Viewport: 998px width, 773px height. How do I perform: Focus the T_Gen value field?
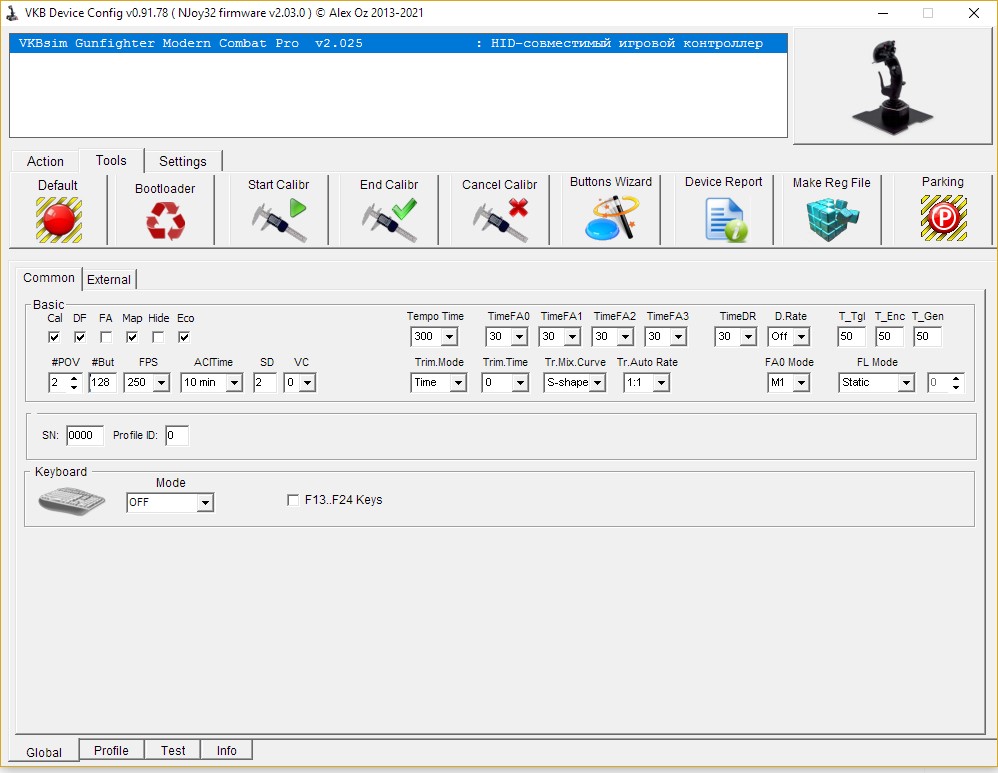tap(927, 337)
